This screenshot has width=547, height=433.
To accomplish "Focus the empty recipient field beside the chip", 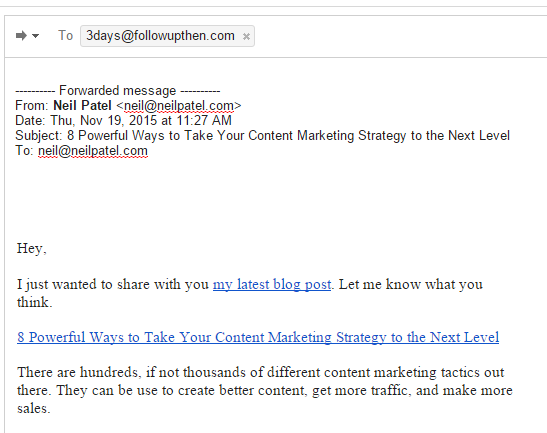I will click(x=398, y=36).
